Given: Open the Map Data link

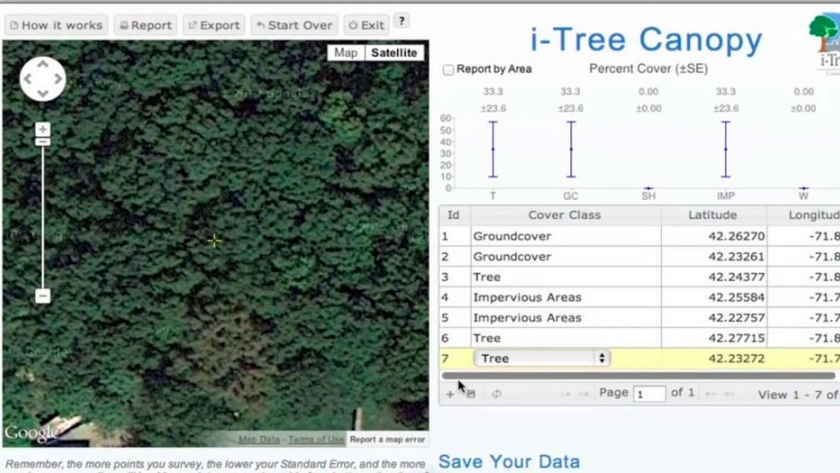Looking at the screenshot, I should point(259,439).
